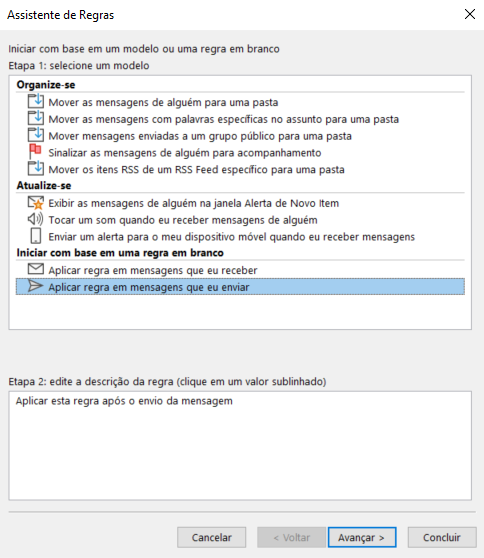Select 'Aplicar regra em mensagens que eu receber'
This screenshot has height=558, width=484.
coord(153,270)
